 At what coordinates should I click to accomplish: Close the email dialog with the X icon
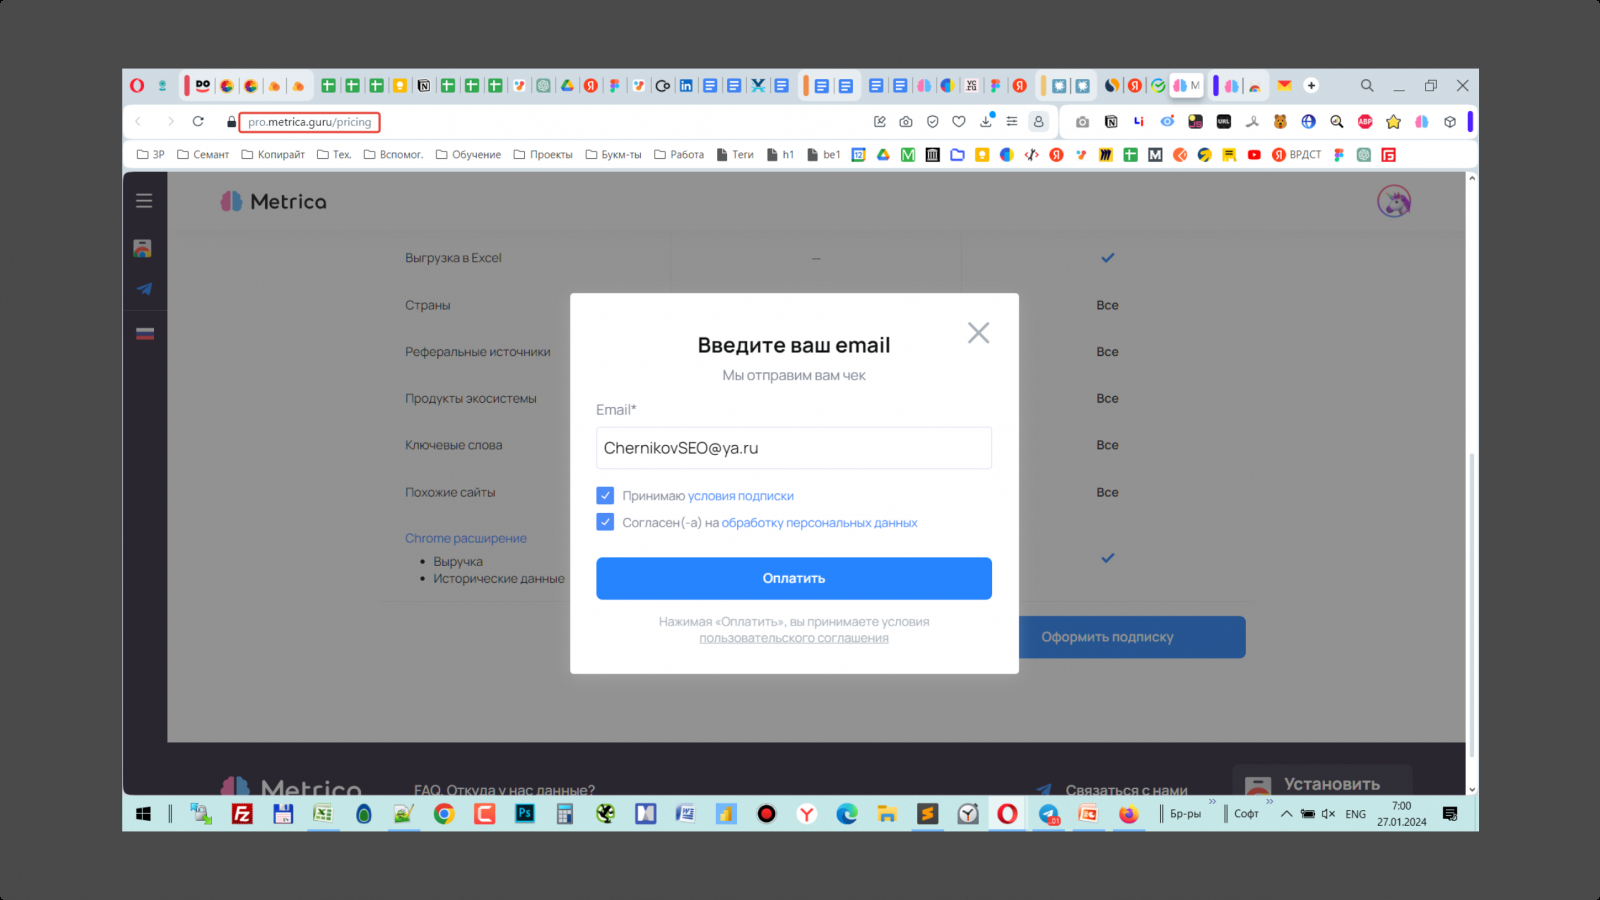click(978, 333)
